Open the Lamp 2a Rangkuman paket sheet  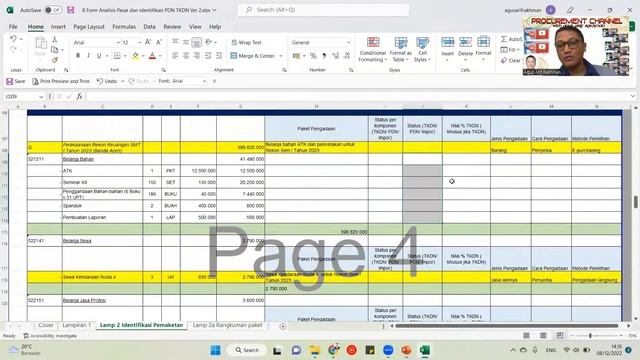point(227,325)
